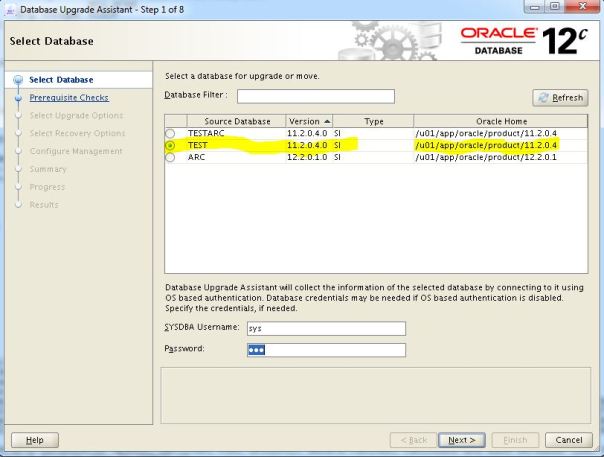Focus the SYSDBA Username field
The width and height of the screenshot is (604, 457).
tap(326, 328)
